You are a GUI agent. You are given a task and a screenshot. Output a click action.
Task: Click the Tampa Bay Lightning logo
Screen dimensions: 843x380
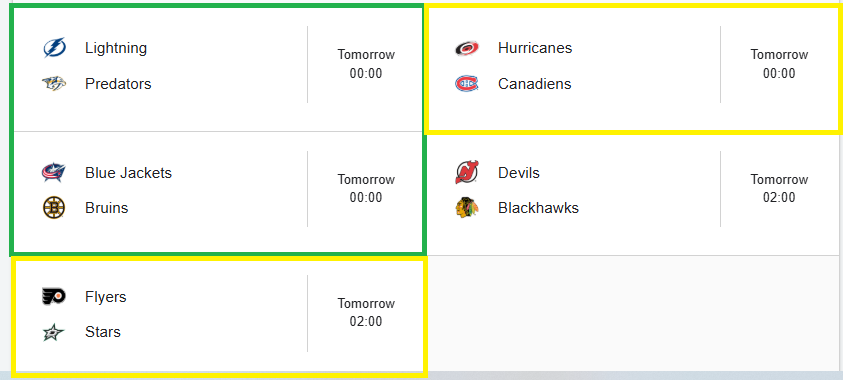click(x=54, y=48)
